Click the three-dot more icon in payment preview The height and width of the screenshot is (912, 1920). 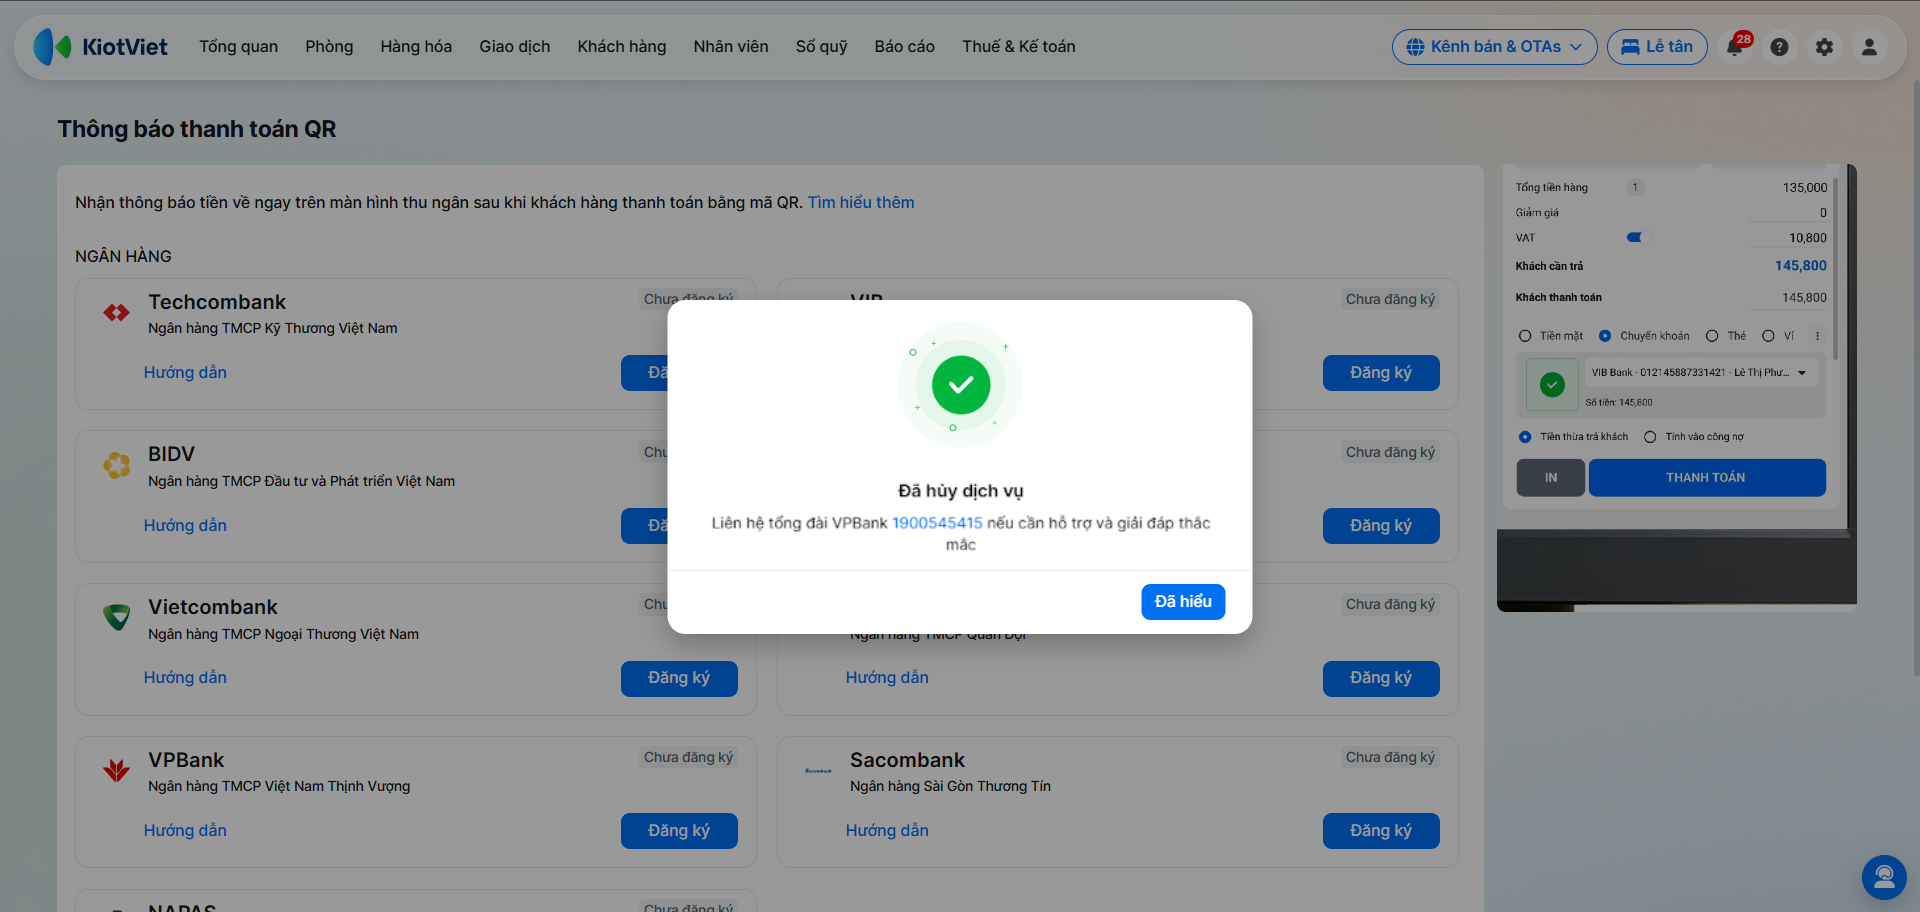(1818, 336)
